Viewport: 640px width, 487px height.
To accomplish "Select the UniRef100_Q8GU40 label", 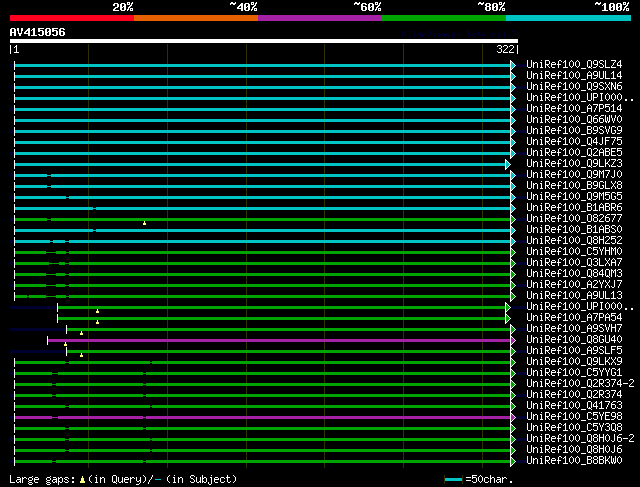I will [x=574, y=340].
